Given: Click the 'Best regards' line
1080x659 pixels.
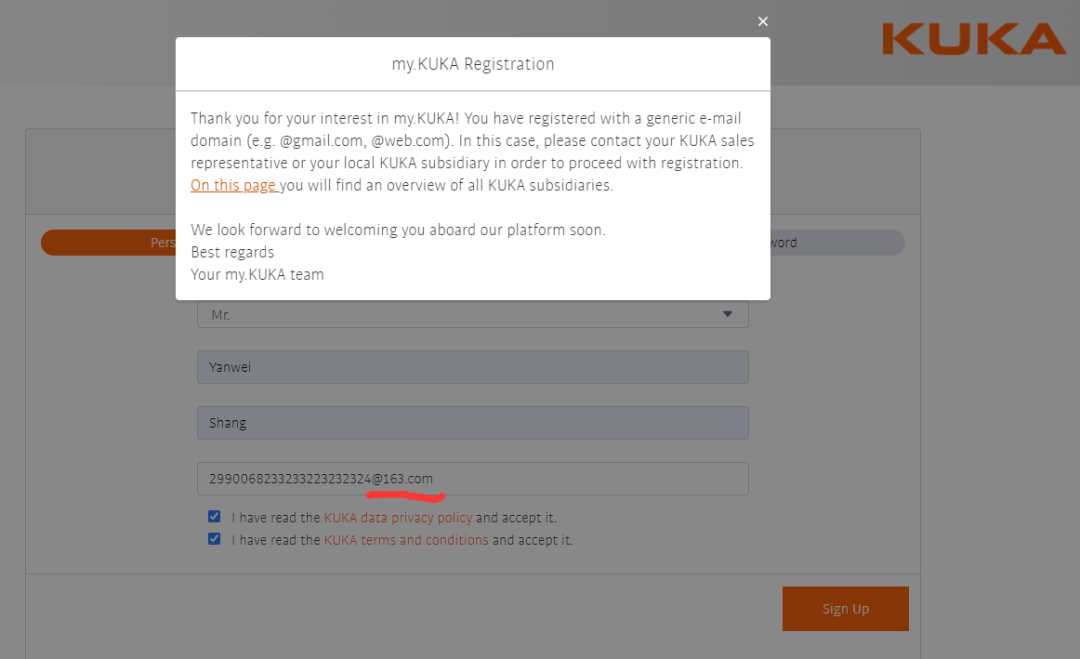Looking at the screenshot, I should pyautogui.click(x=232, y=252).
